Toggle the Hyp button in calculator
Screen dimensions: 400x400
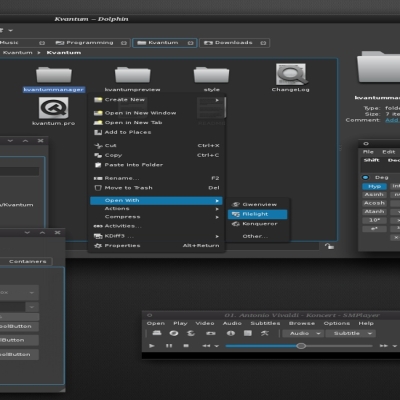(374, 186)
